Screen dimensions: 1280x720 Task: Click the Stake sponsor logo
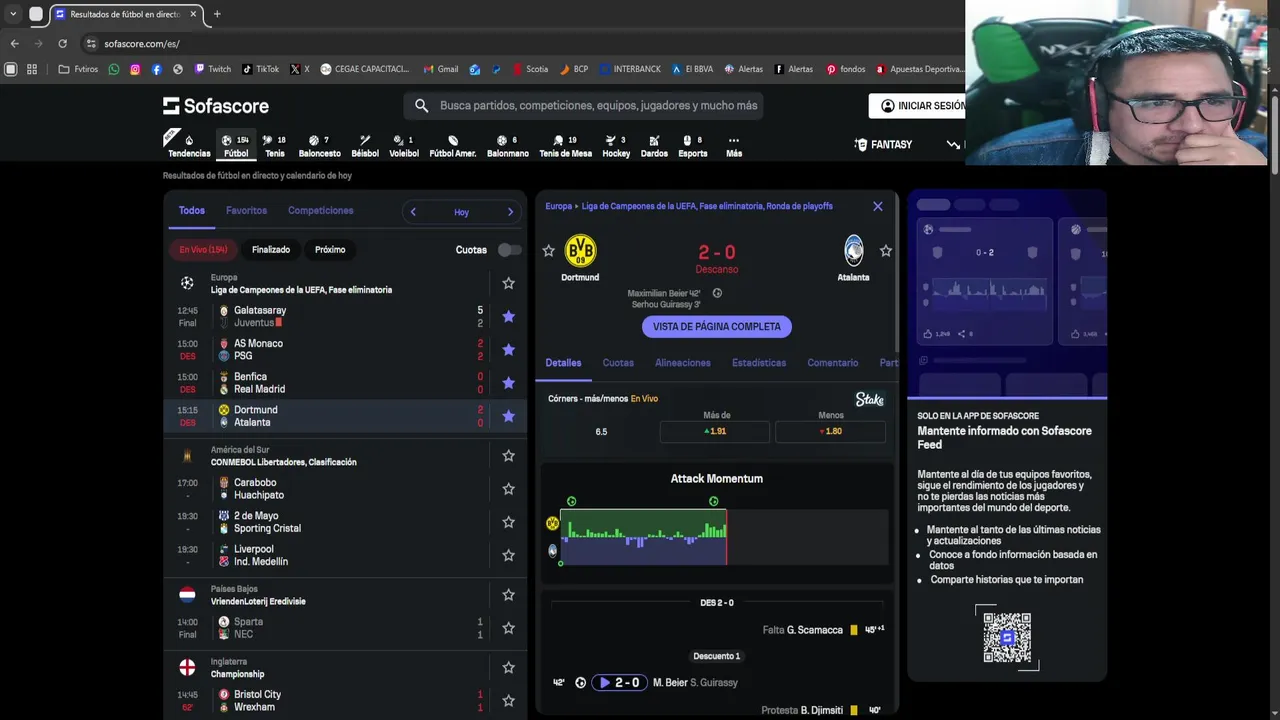870,399
